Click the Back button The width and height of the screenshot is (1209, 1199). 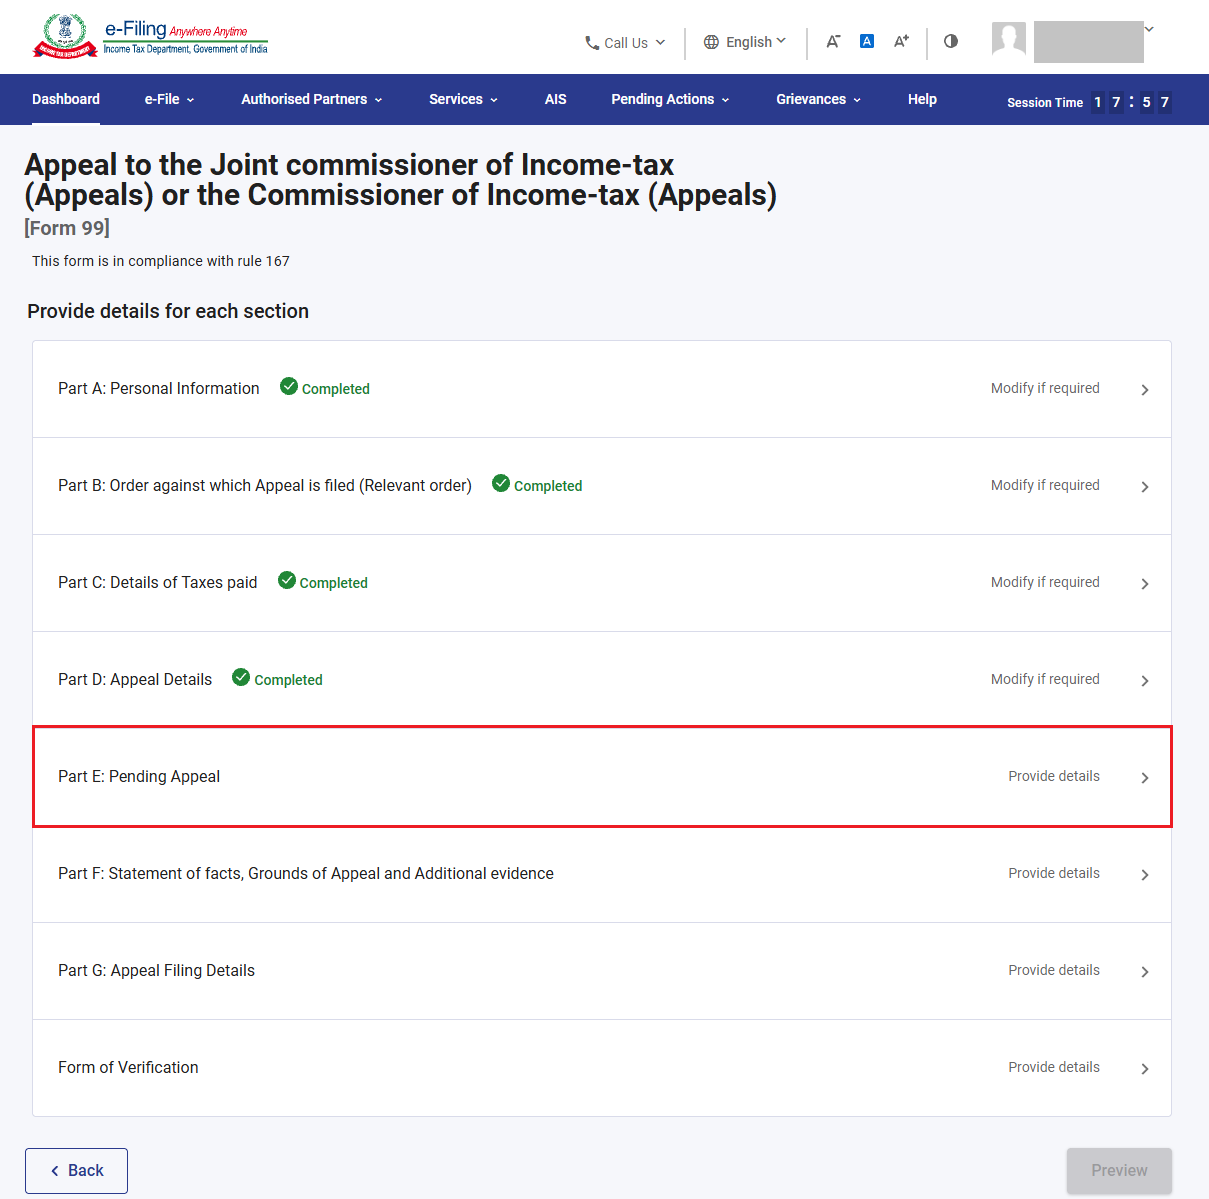[x=76, y=1170]
